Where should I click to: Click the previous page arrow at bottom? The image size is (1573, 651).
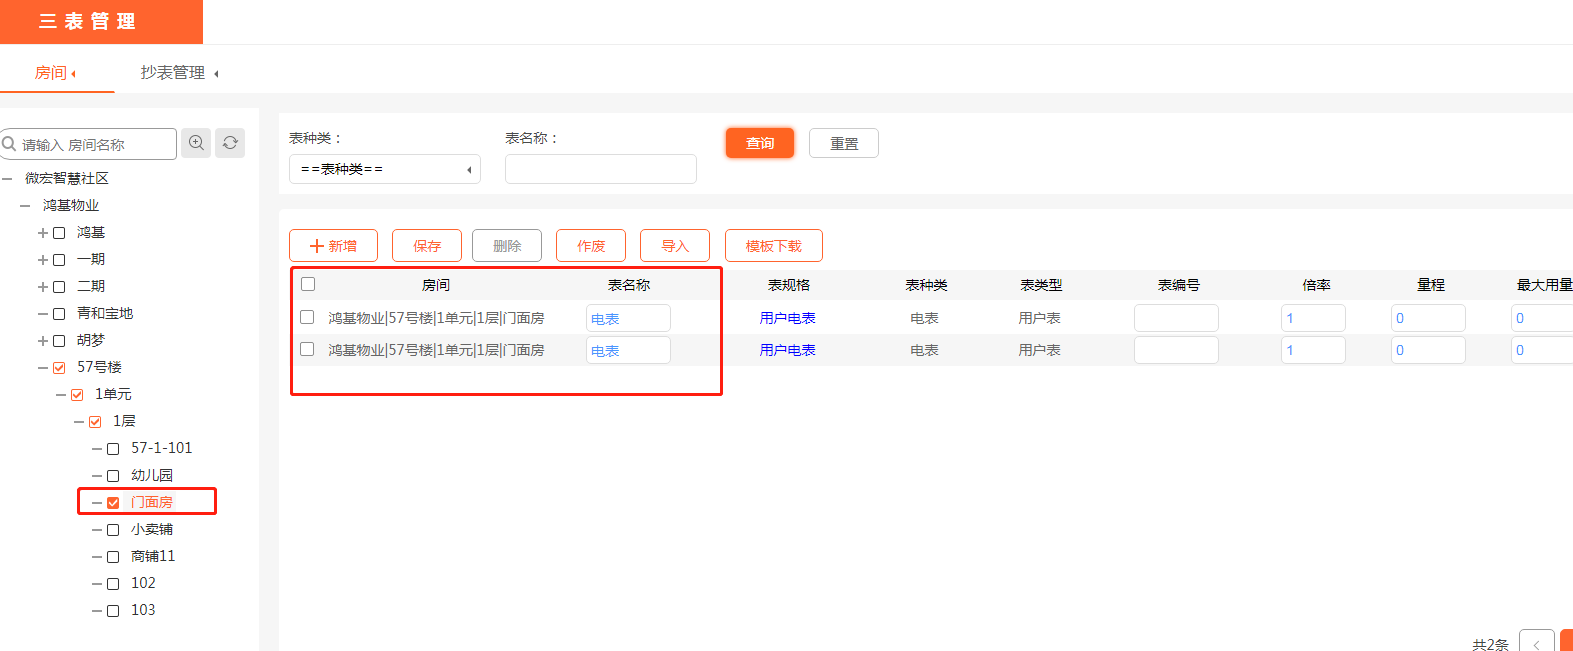pos(1536,643)
